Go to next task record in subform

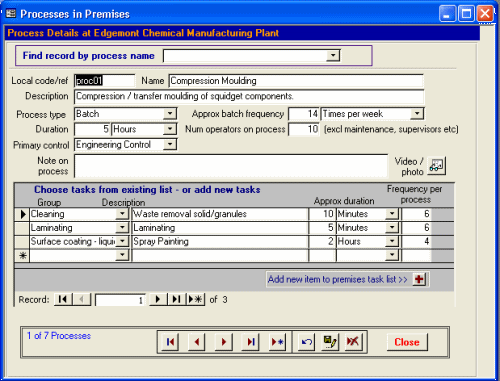158,299
